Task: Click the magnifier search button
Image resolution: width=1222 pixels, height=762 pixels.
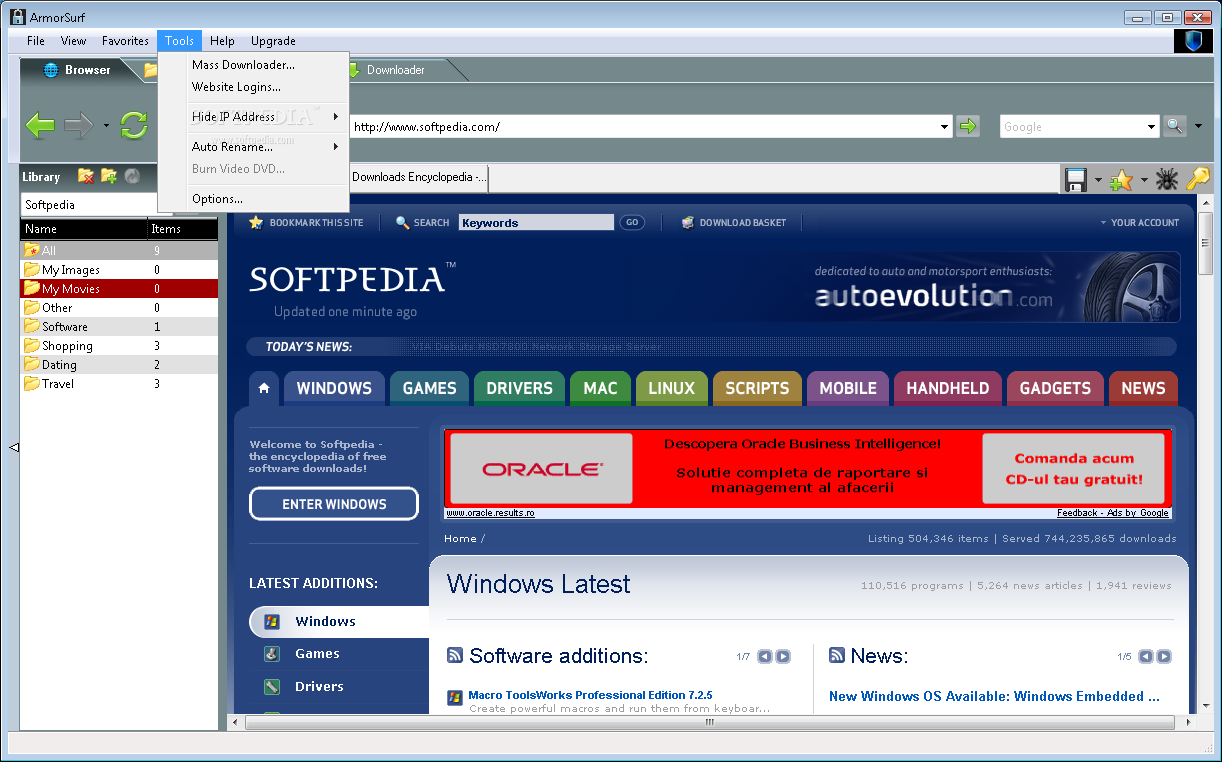Action: tap(1174, 126)
